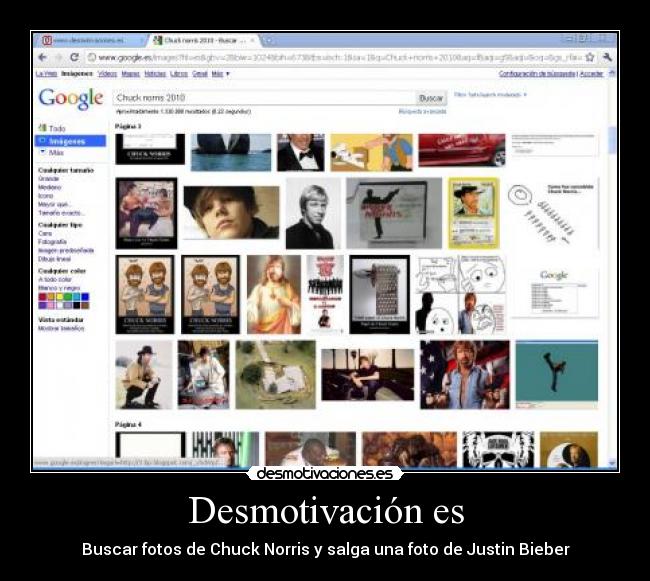Viewport: 650px width, 581px height.
Task: Open the religious painting thumbnail
Action: click(x=274, y=294)
